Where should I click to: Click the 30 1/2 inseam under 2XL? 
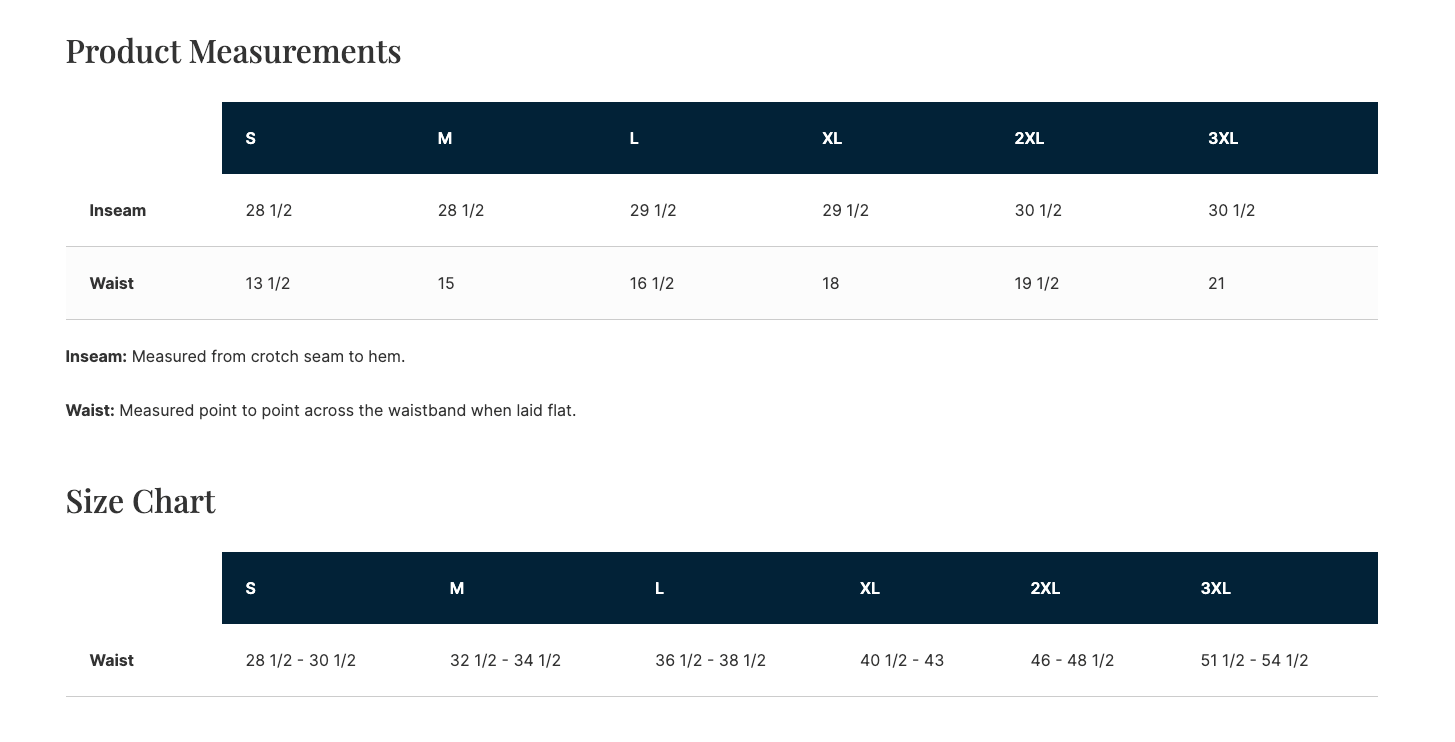pyautogui.click(x=1038, y=210)
